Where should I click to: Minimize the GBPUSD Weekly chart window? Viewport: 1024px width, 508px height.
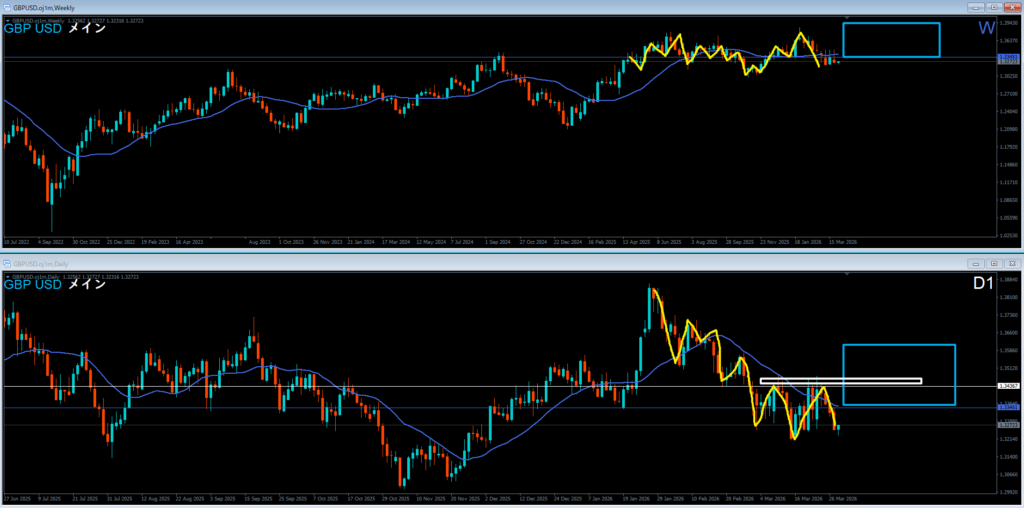[974, 6]
